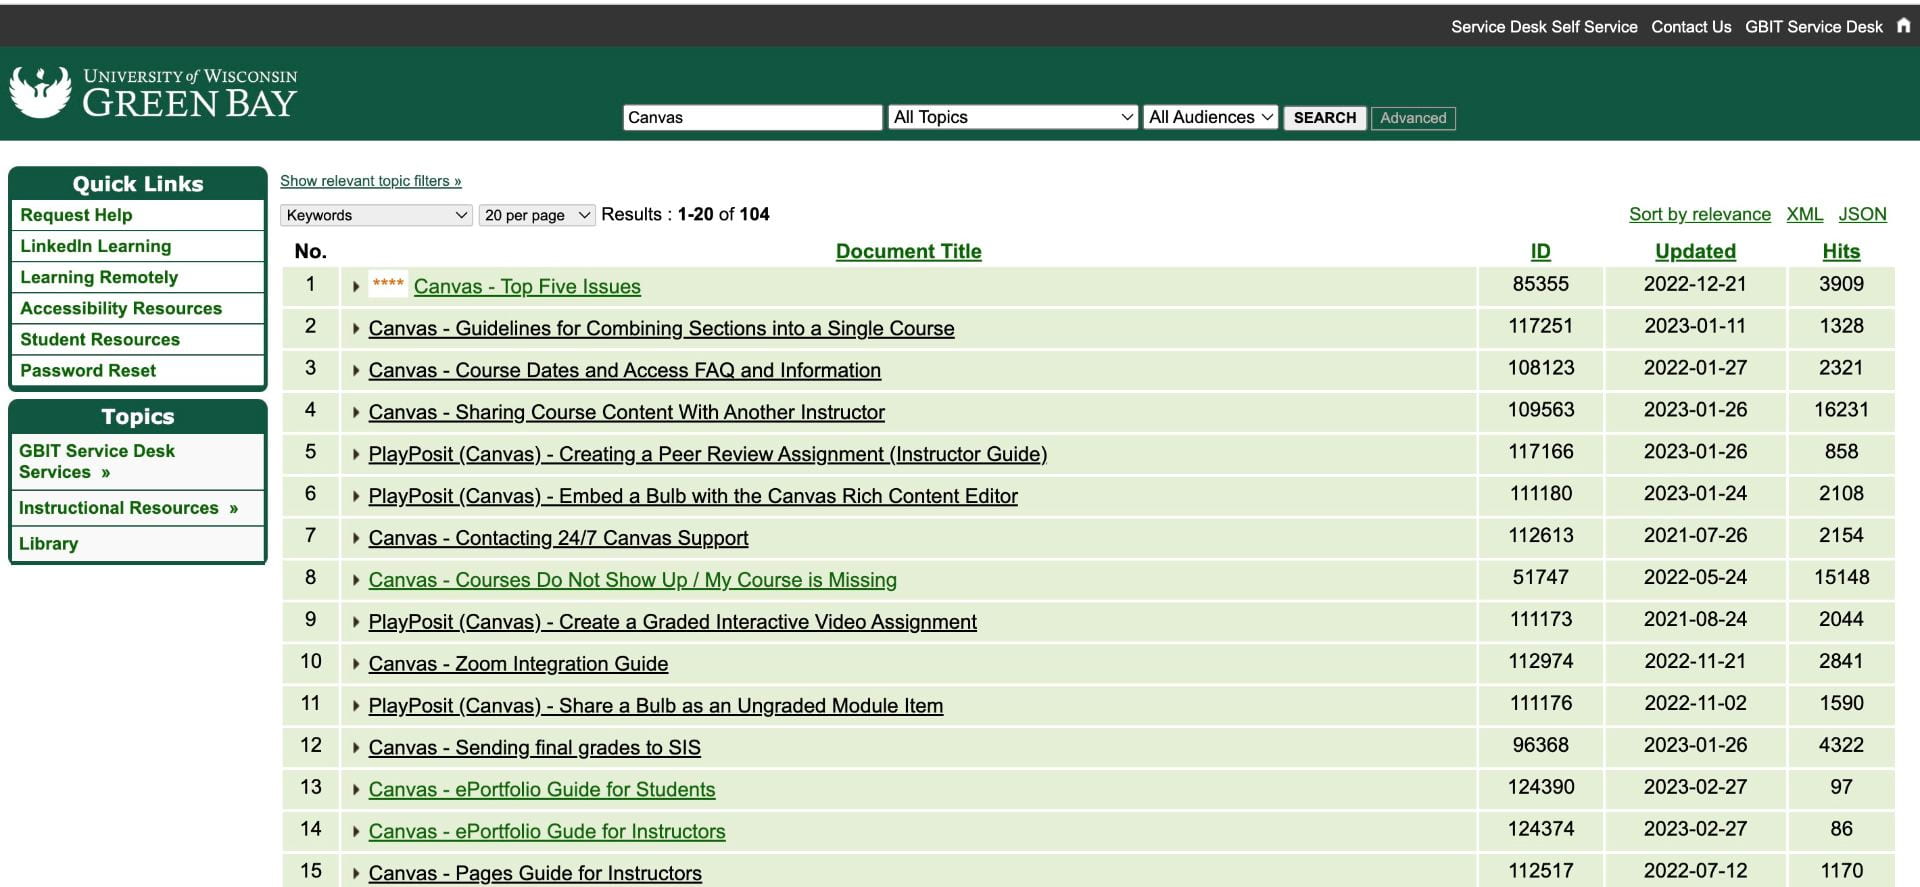
Task: Expand row for Share a Bulb as Ungraded Module Item
Action: pos(356,707)
